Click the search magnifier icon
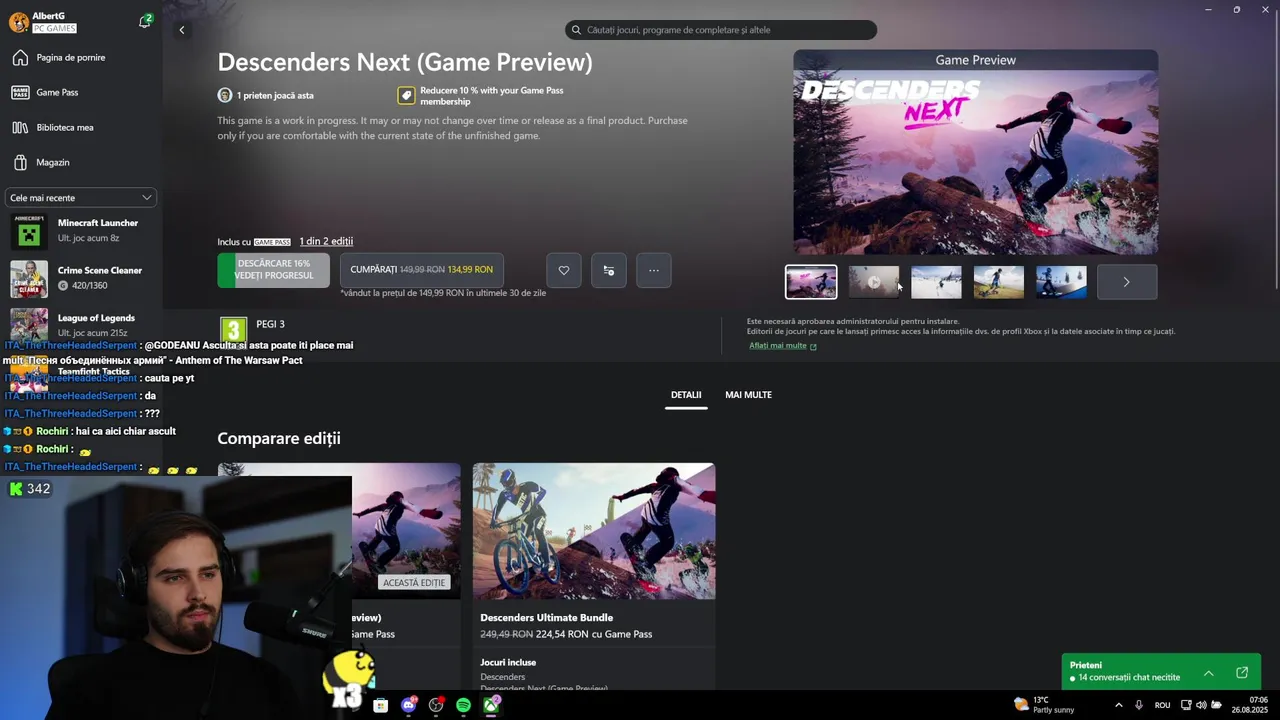The image size is (1280, 720). click(x=577, y=30)
